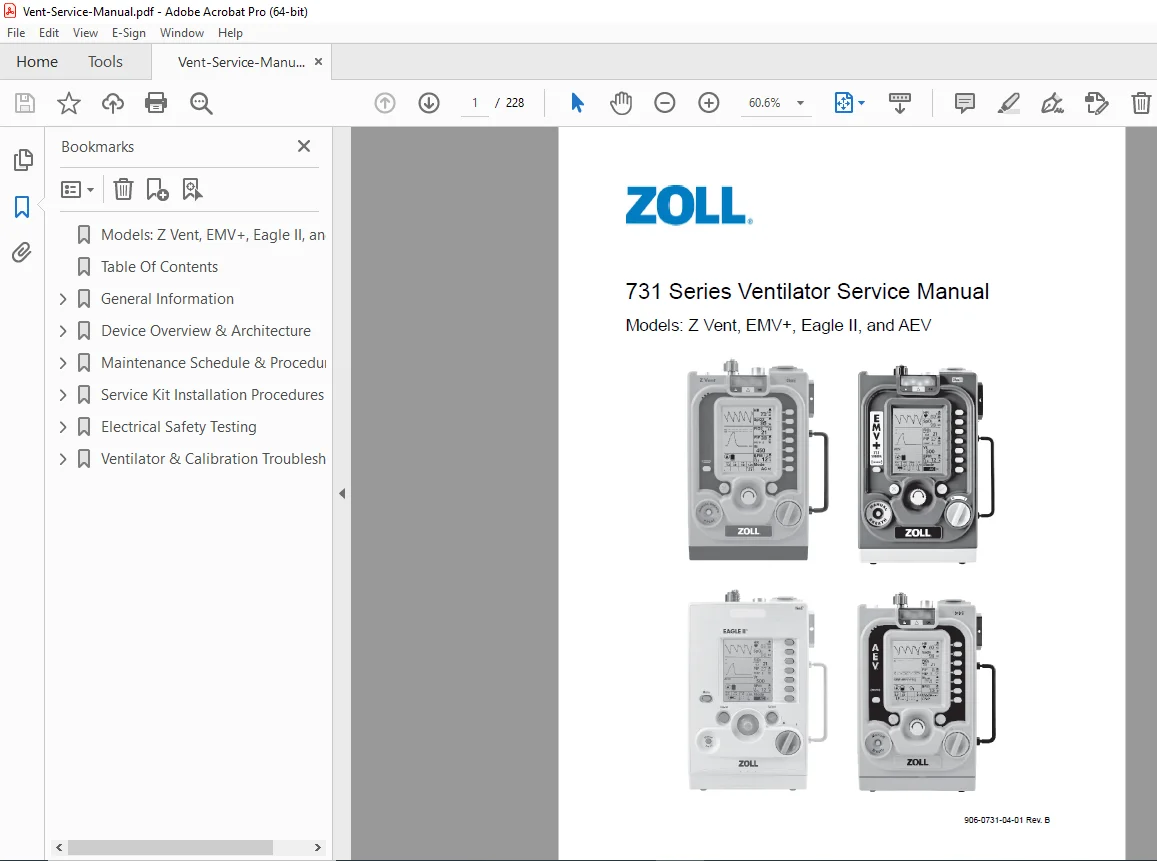Open the Table Of Contents bookmark
The width and height of the screenshot is (1157, 861).
159,267
